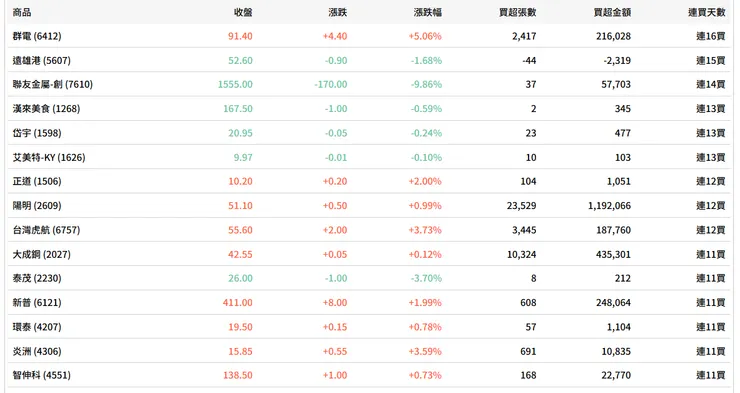This screenshot has height=393, width=740.
Task: Click the 漲跌 column header
Action: point(337,12)
